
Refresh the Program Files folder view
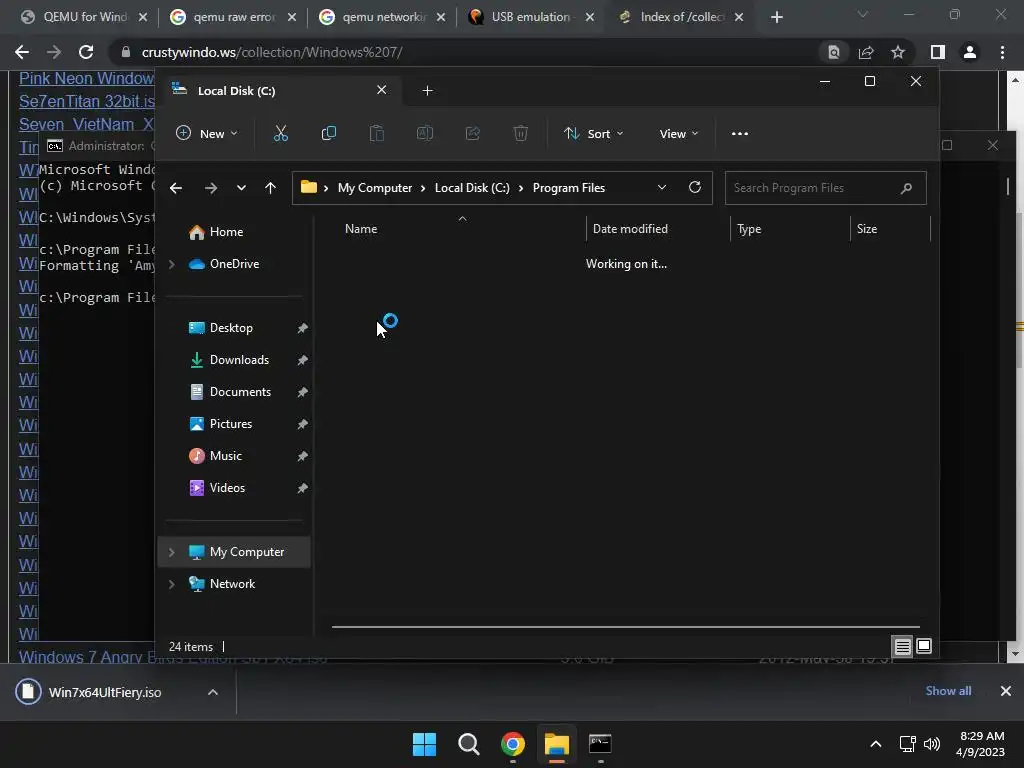695,187
